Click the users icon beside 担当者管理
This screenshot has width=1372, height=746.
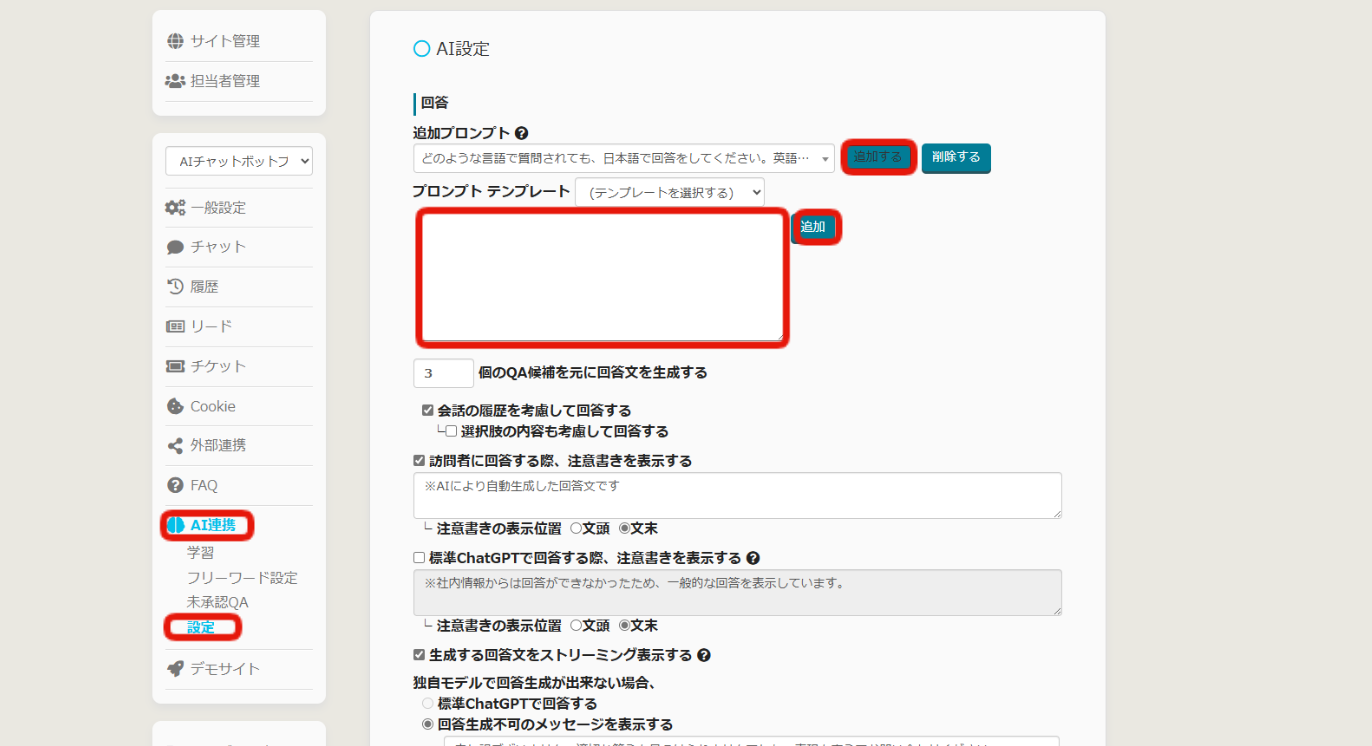[175, 81]
